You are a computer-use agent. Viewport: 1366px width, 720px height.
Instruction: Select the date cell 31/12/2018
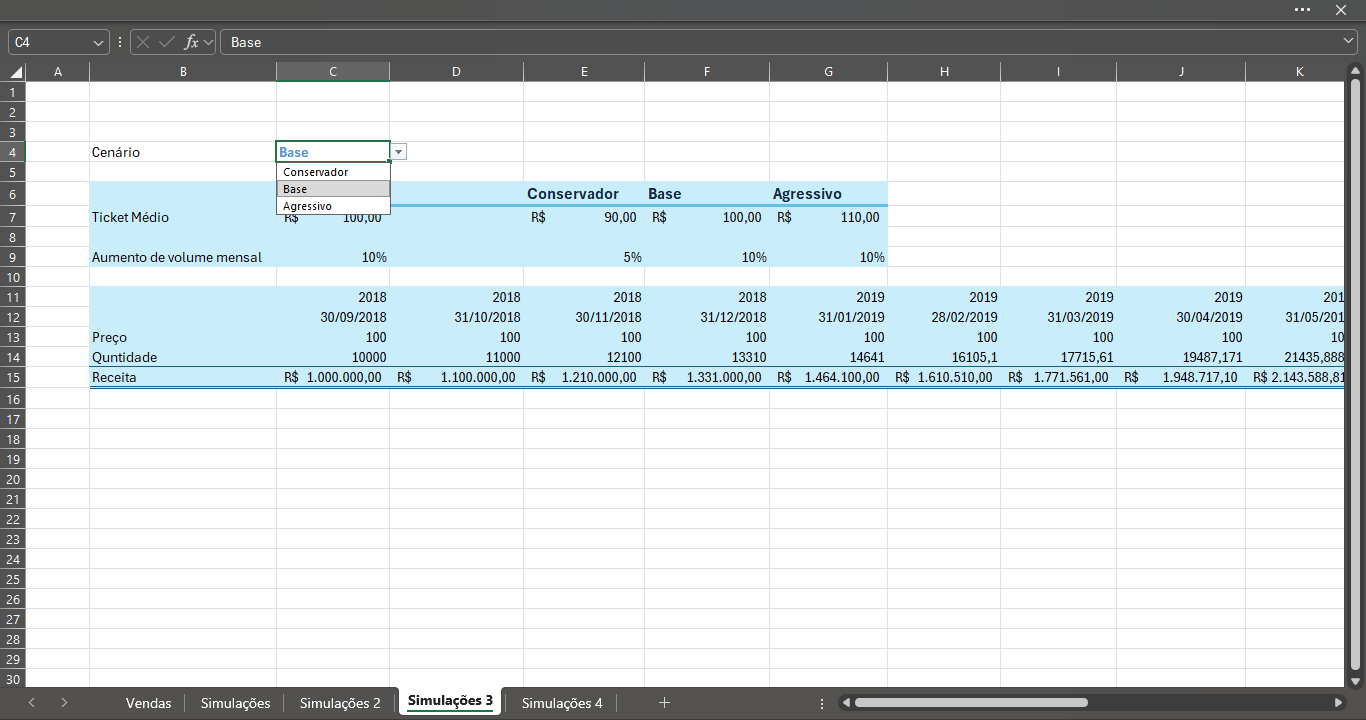707,317
